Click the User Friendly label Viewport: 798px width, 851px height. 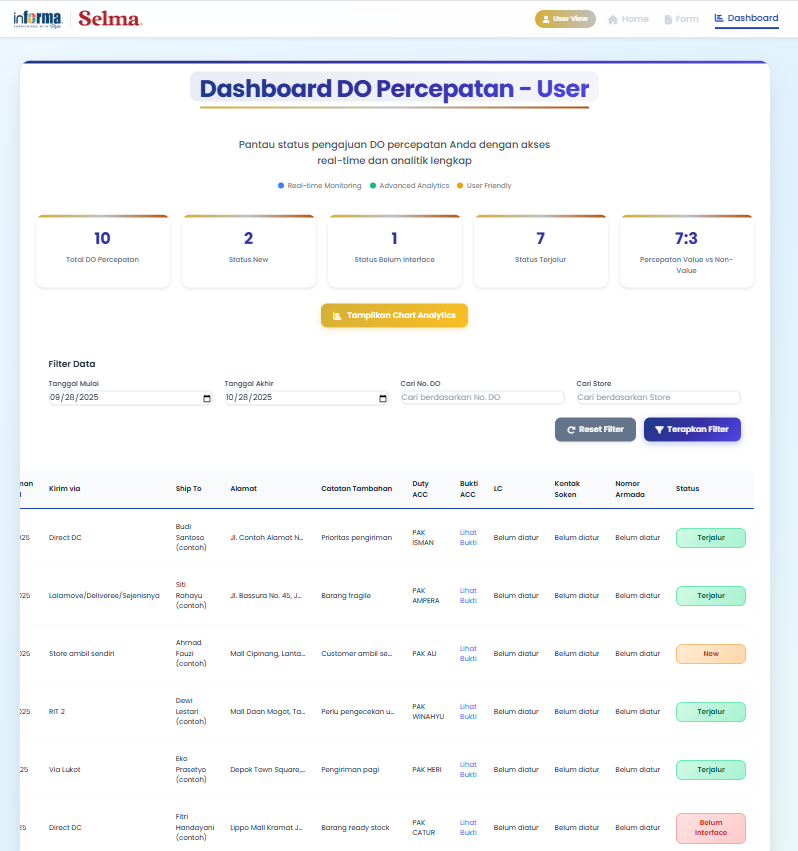489,186
